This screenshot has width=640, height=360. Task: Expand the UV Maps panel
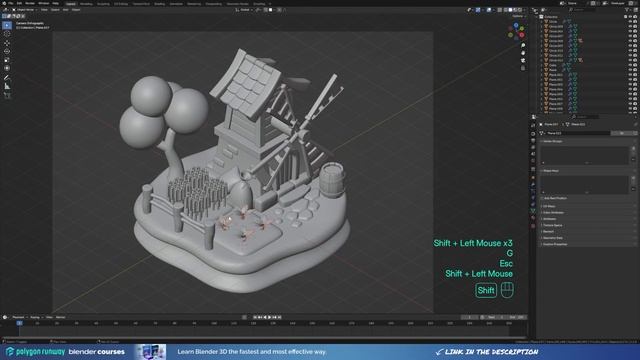[x=549, y=207]
